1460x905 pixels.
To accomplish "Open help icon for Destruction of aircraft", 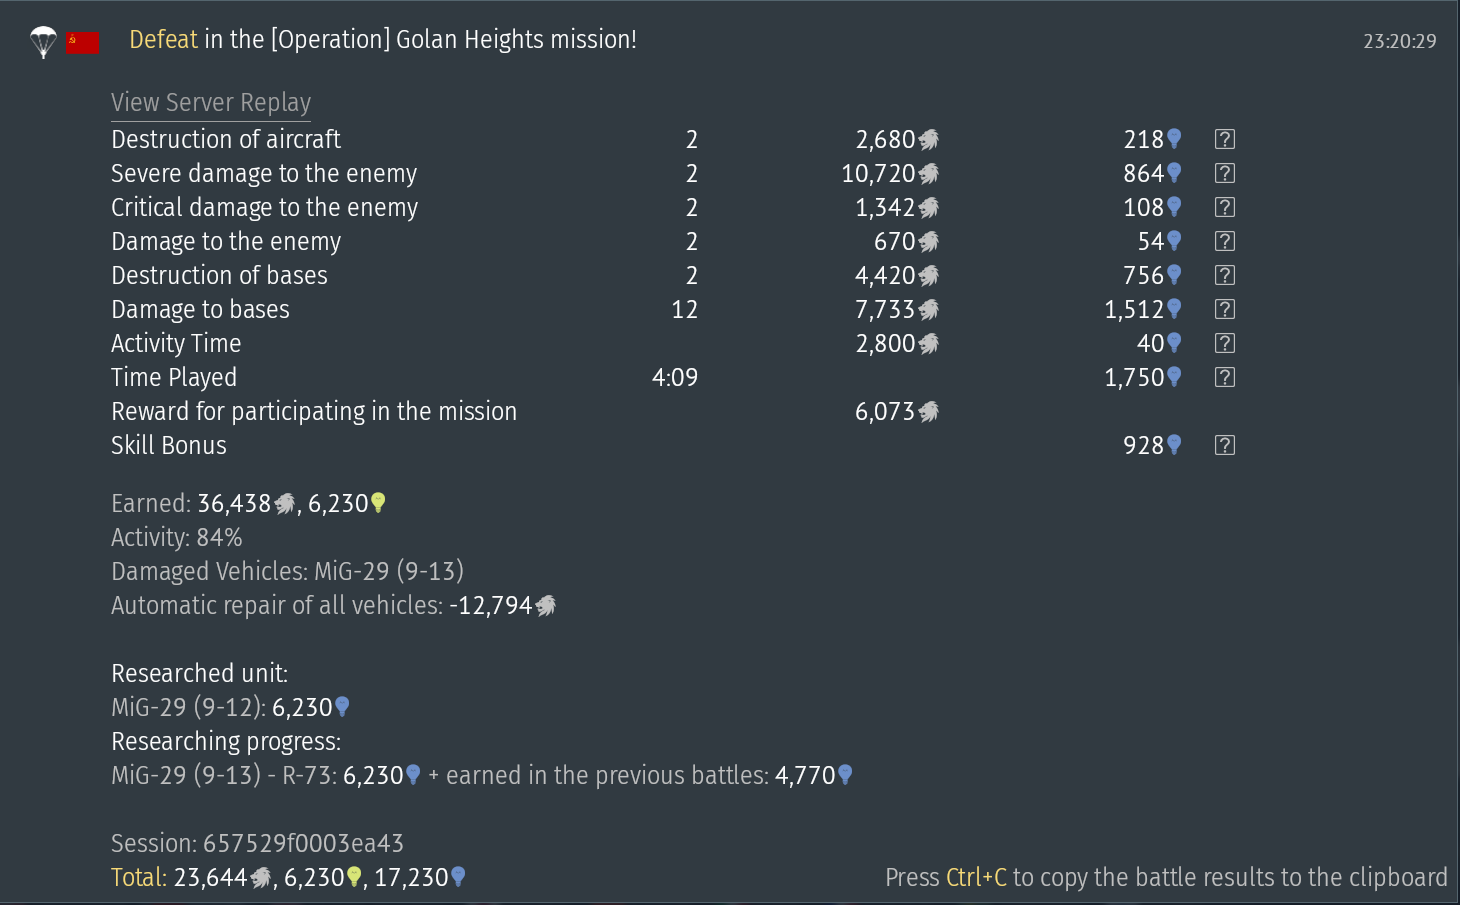I will [1225, 140].
